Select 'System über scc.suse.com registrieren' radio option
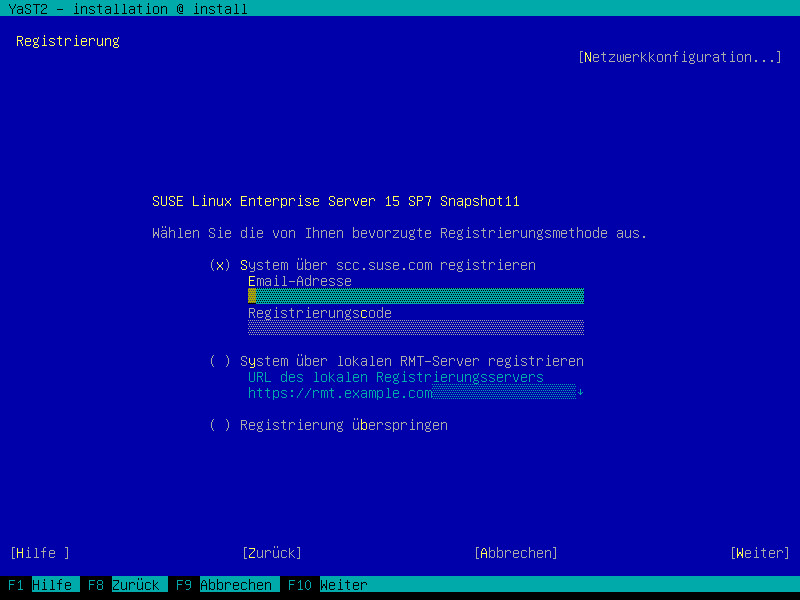 [x=221, y=265]
